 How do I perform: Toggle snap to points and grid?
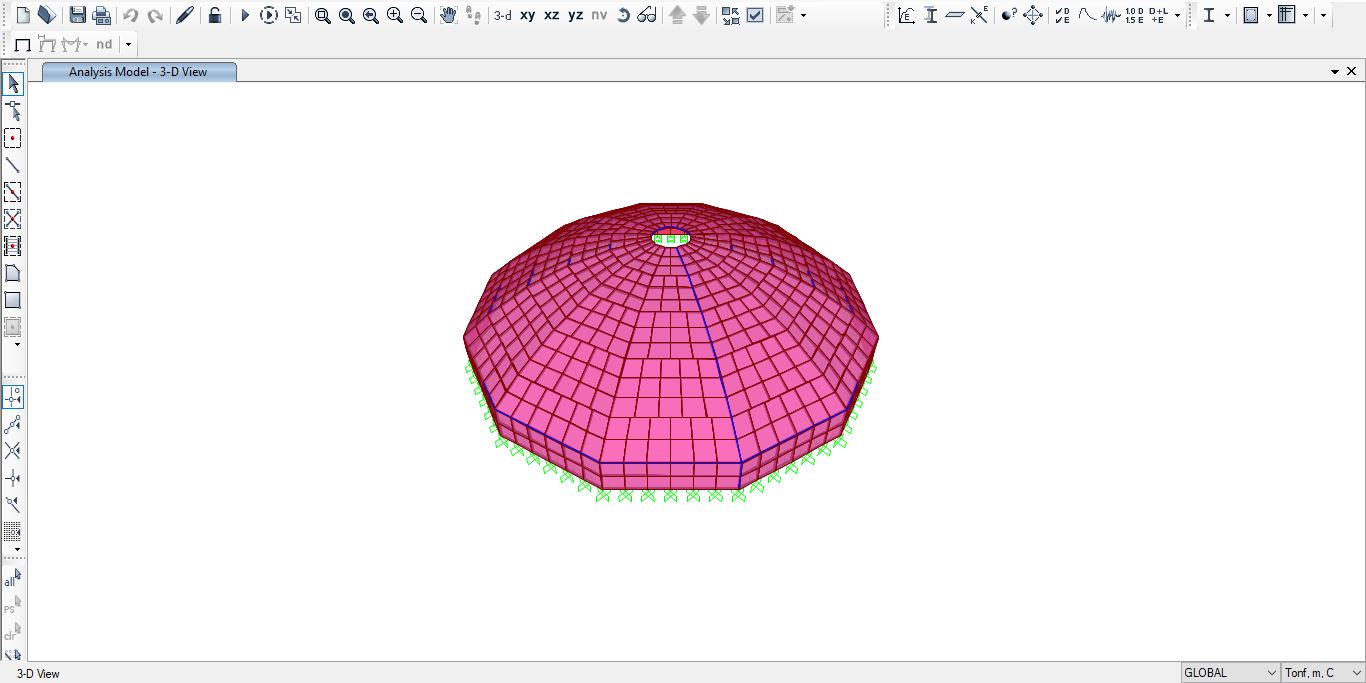coord(13,397)
